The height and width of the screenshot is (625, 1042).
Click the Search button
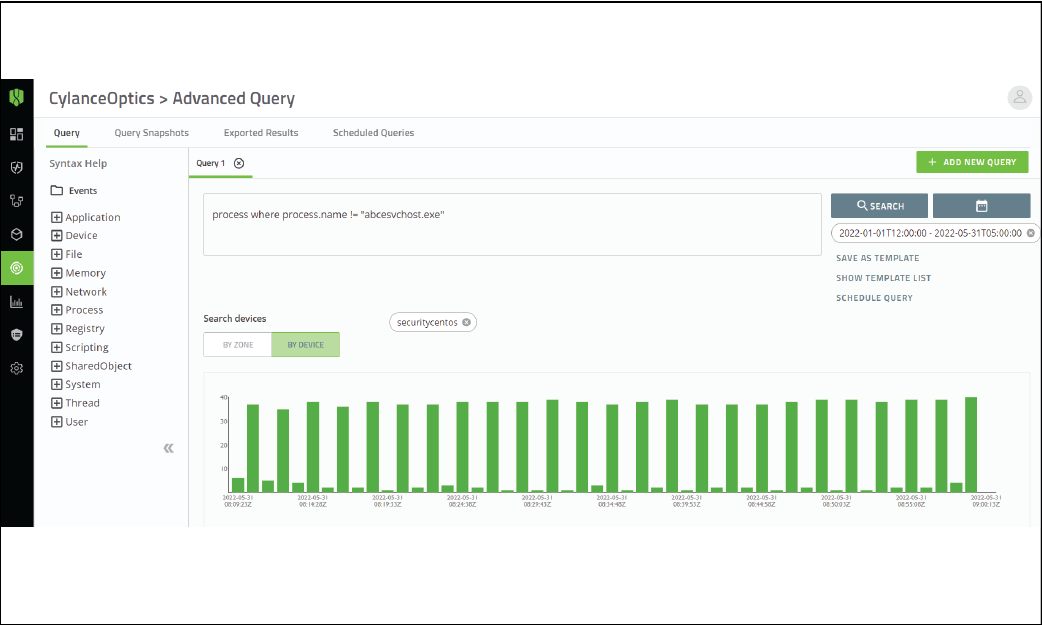pos(879,206)
